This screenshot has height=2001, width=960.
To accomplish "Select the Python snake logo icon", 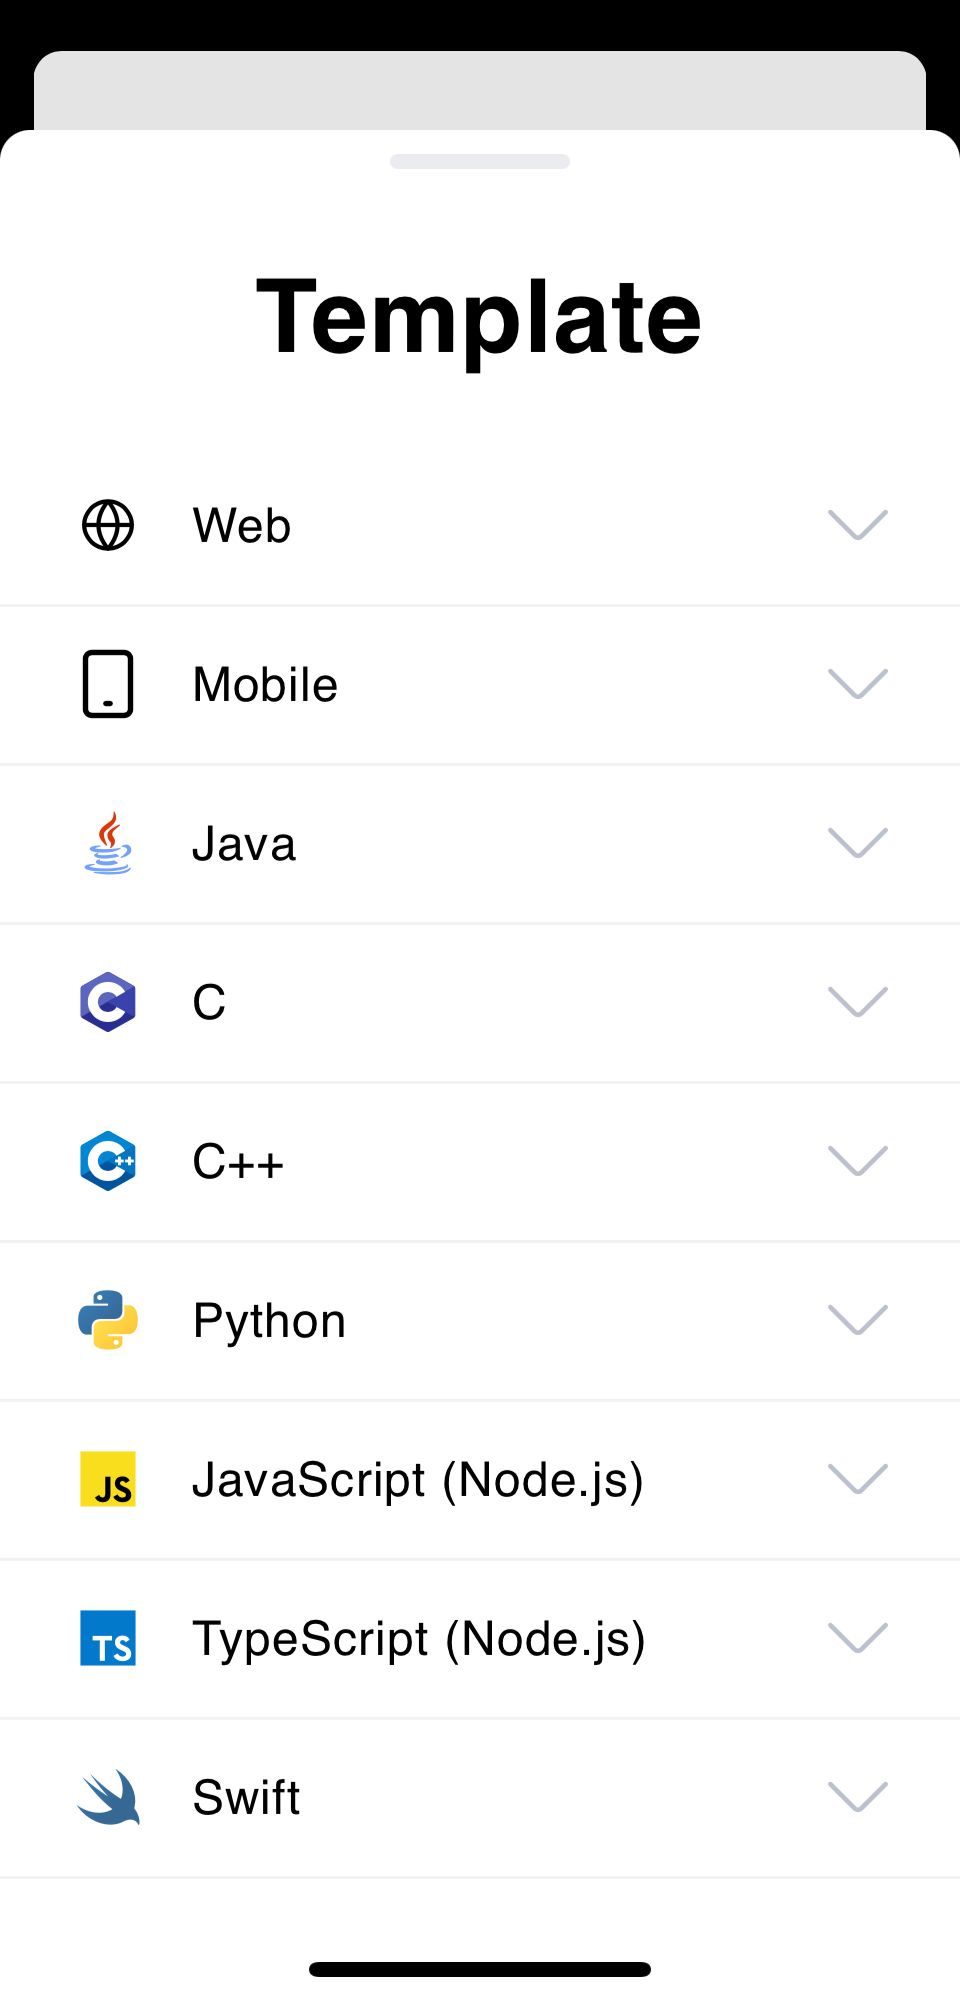I will tap(108, 1320).
